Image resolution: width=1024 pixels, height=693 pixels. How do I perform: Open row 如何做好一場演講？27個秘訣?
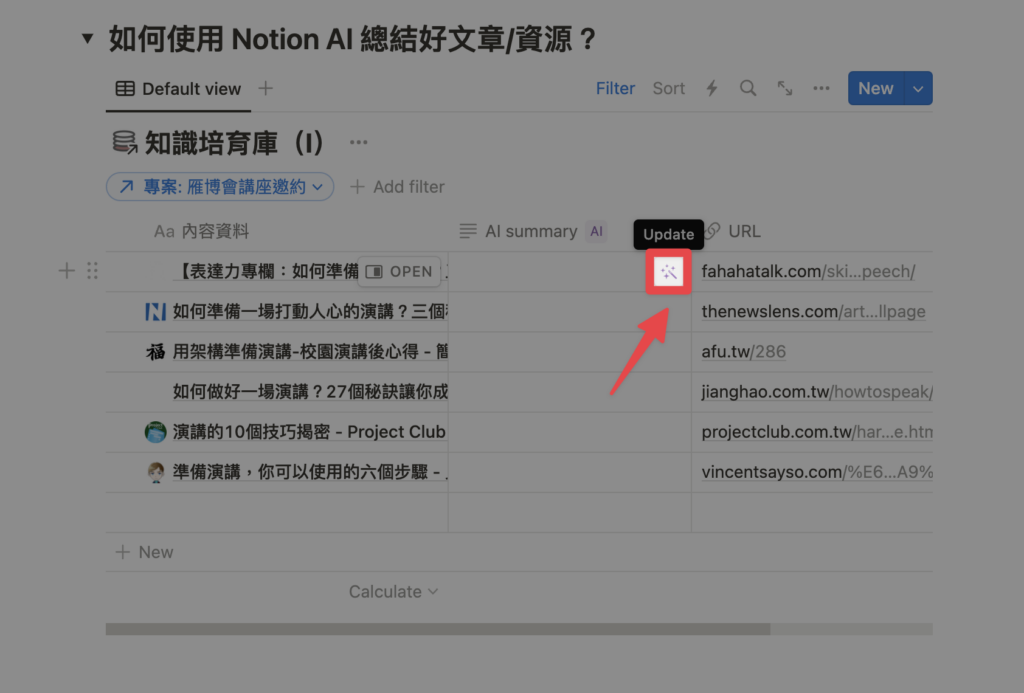(x=310, y=392)
